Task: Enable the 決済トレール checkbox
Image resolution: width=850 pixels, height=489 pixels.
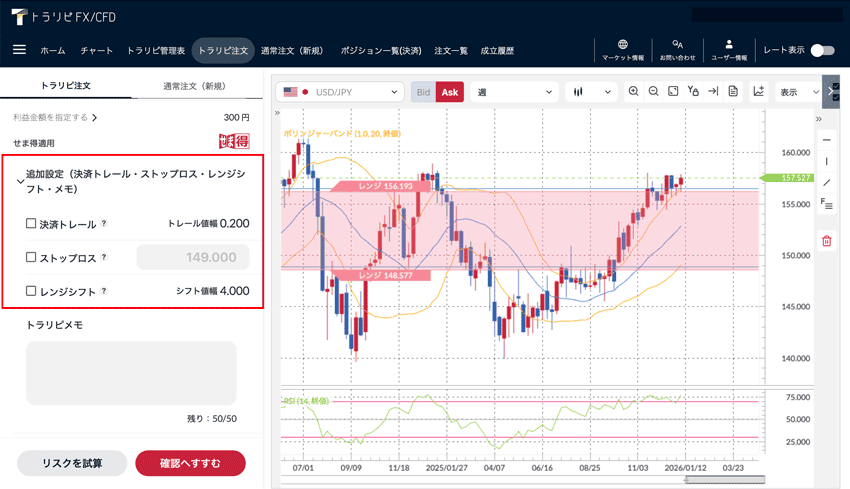Action: [x=31, y=223]
